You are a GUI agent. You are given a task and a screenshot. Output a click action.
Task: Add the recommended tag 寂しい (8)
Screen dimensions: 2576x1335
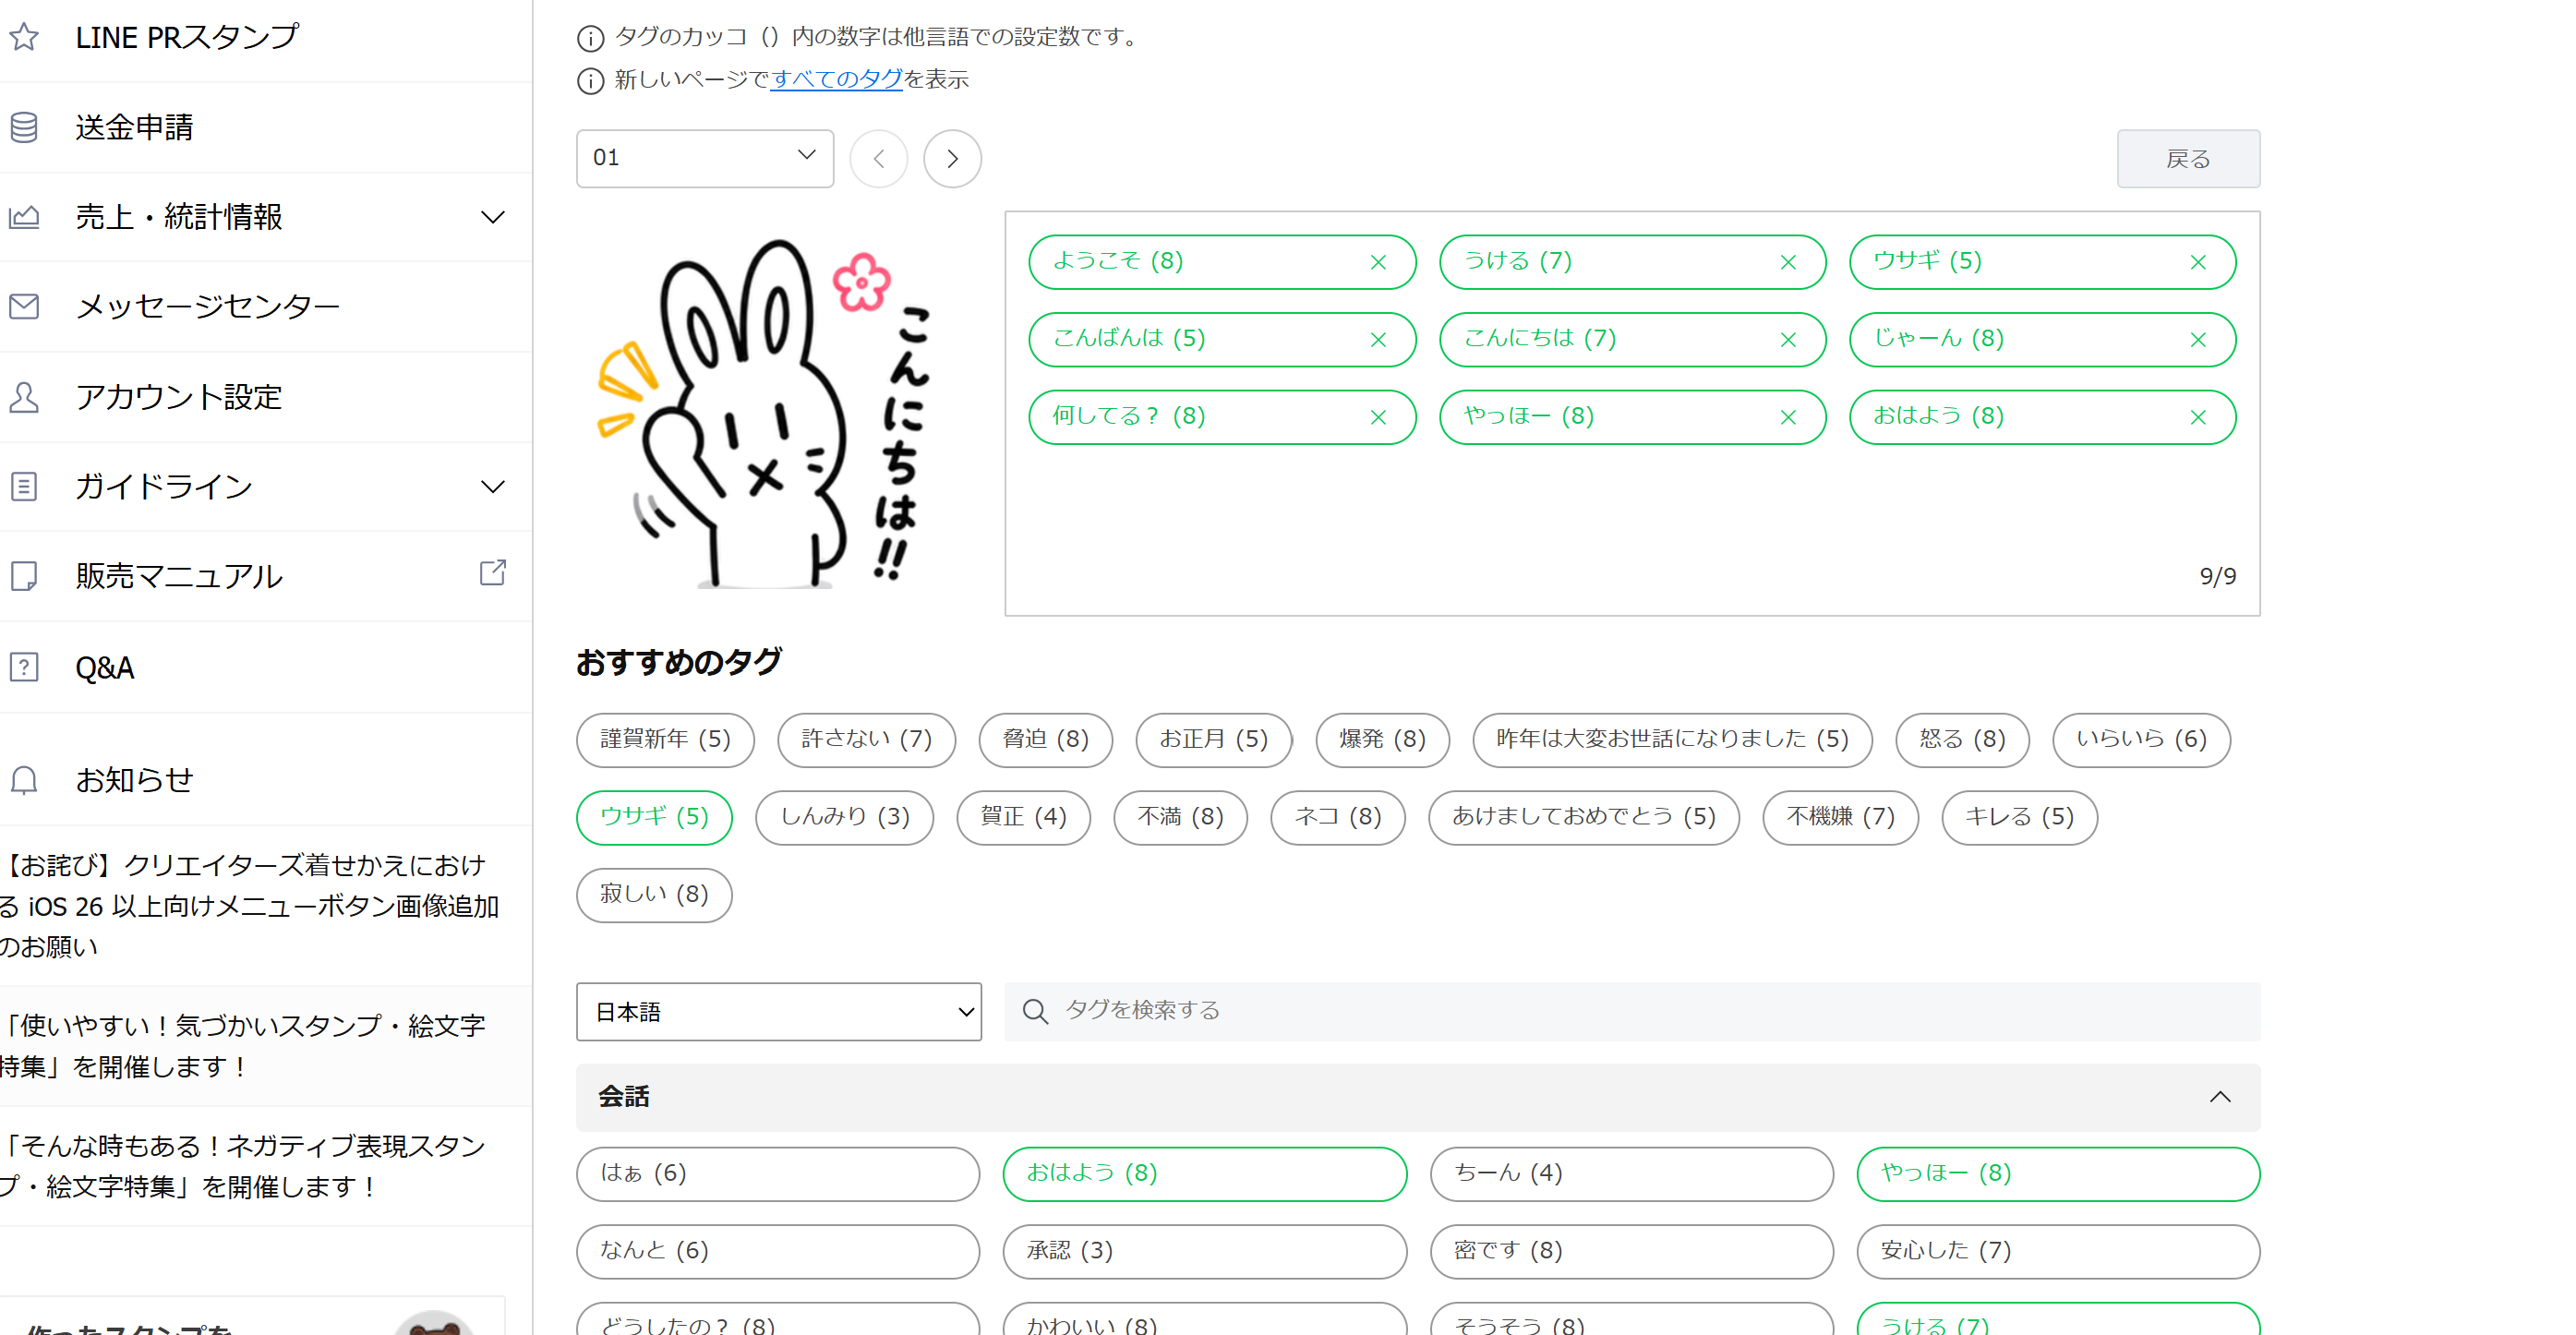pyautogui.click(x=654, y=895)
